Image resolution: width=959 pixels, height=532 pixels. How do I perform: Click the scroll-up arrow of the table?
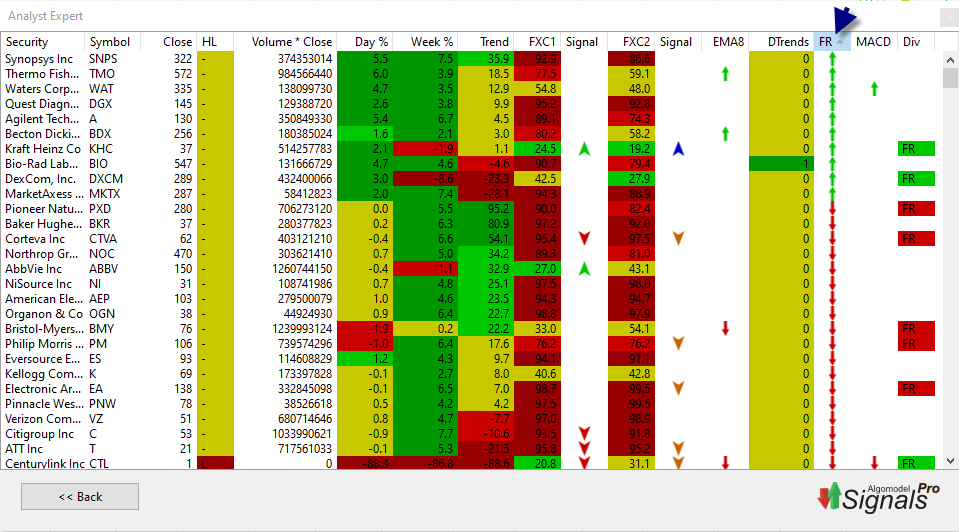point(950,60)
